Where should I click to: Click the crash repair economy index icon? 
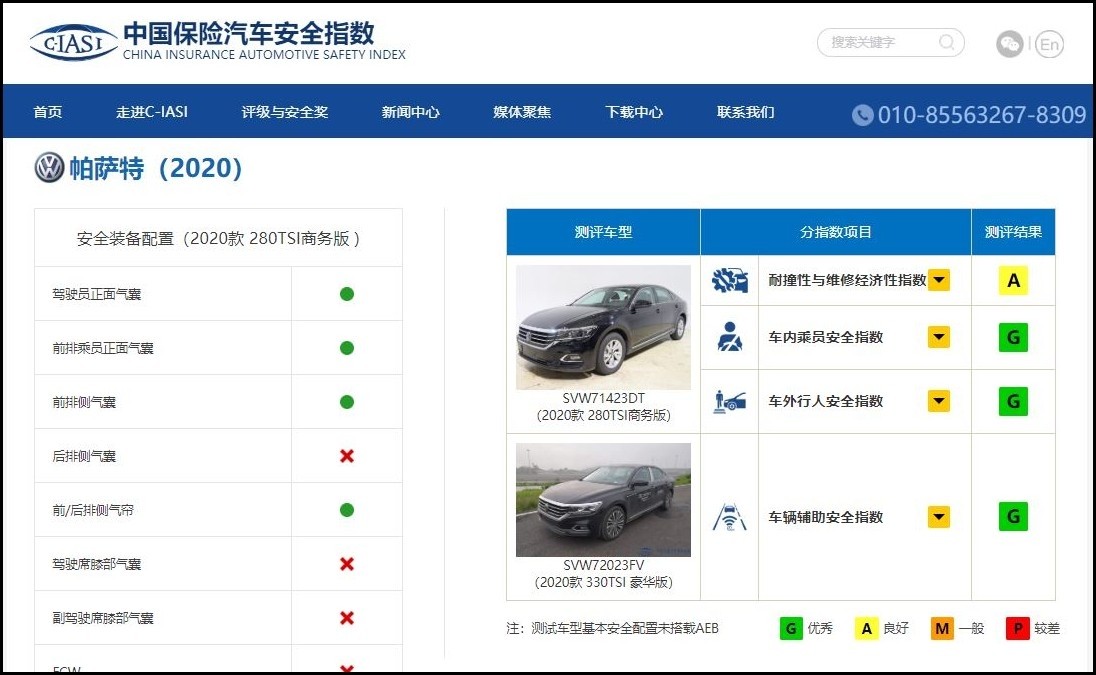coord(730,280)
